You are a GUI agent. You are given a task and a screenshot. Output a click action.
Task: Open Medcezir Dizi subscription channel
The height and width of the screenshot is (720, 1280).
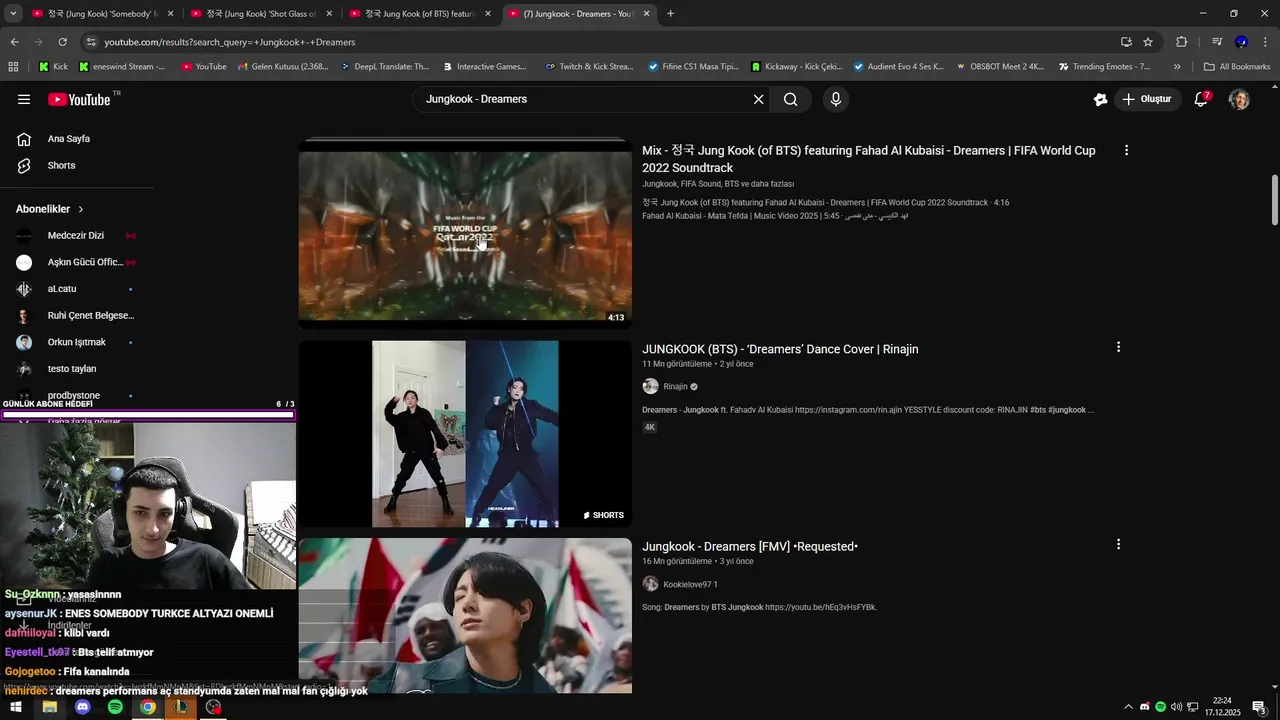point(78,236)
